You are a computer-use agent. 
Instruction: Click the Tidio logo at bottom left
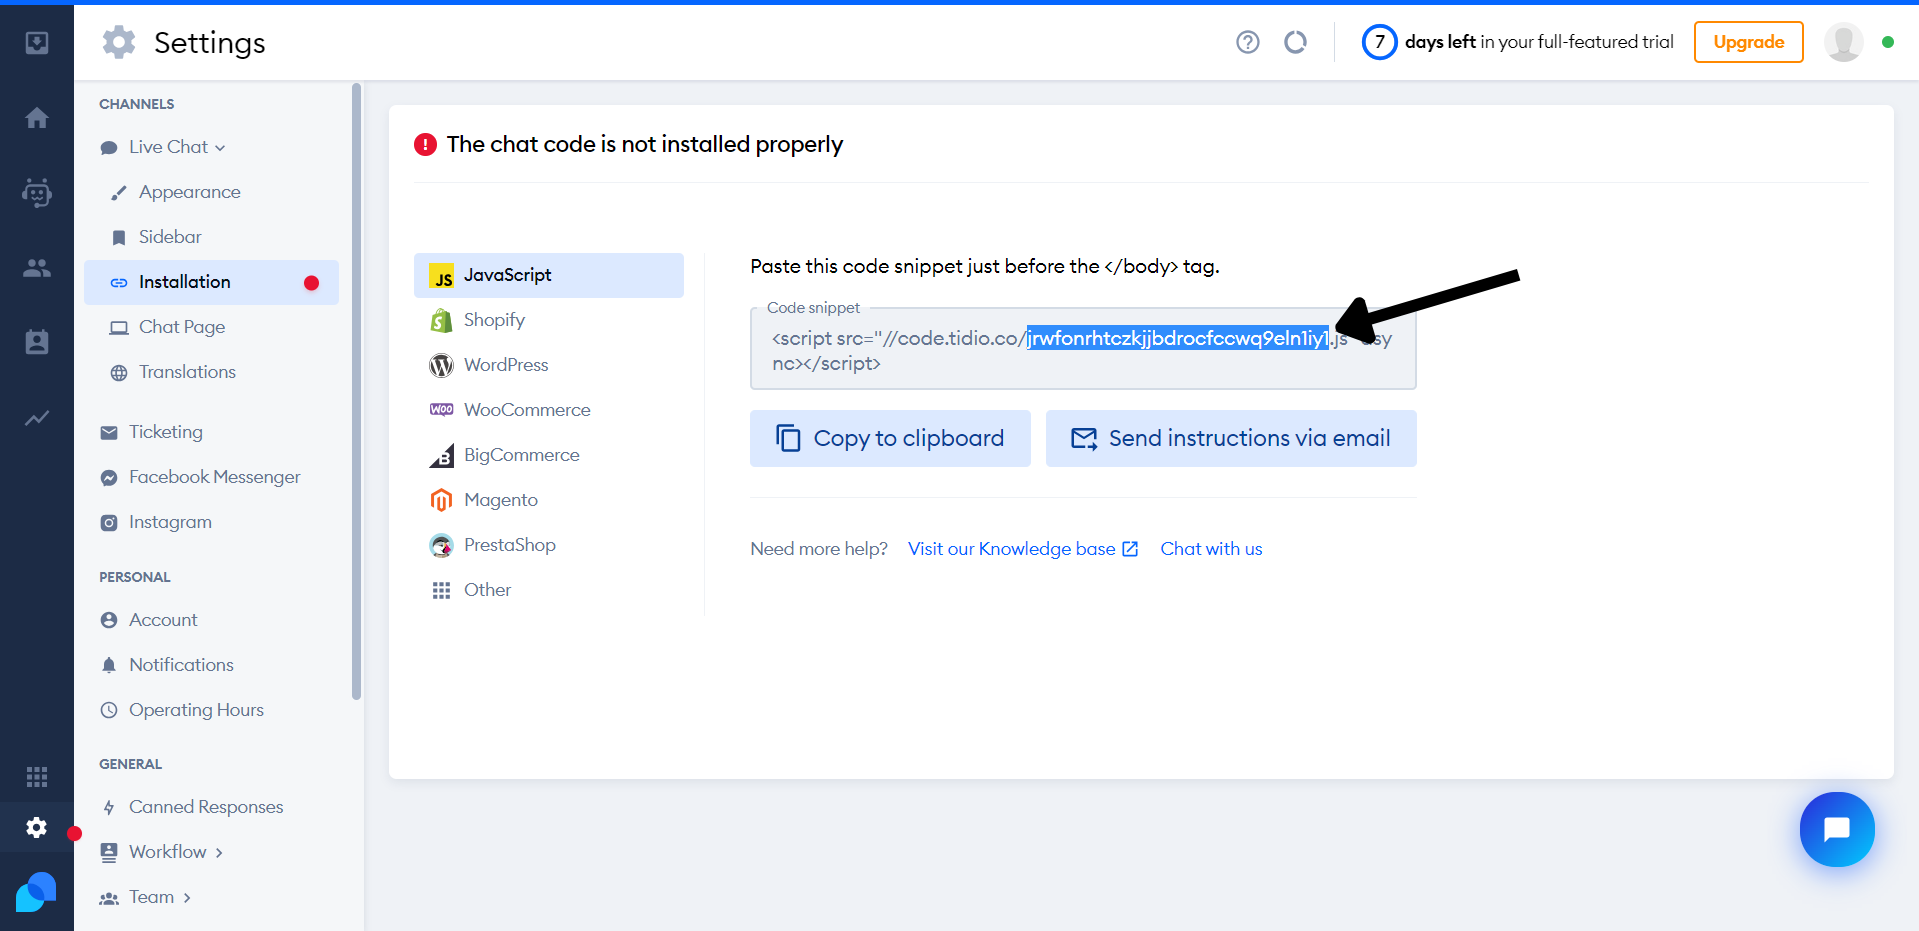coord(36,892)
